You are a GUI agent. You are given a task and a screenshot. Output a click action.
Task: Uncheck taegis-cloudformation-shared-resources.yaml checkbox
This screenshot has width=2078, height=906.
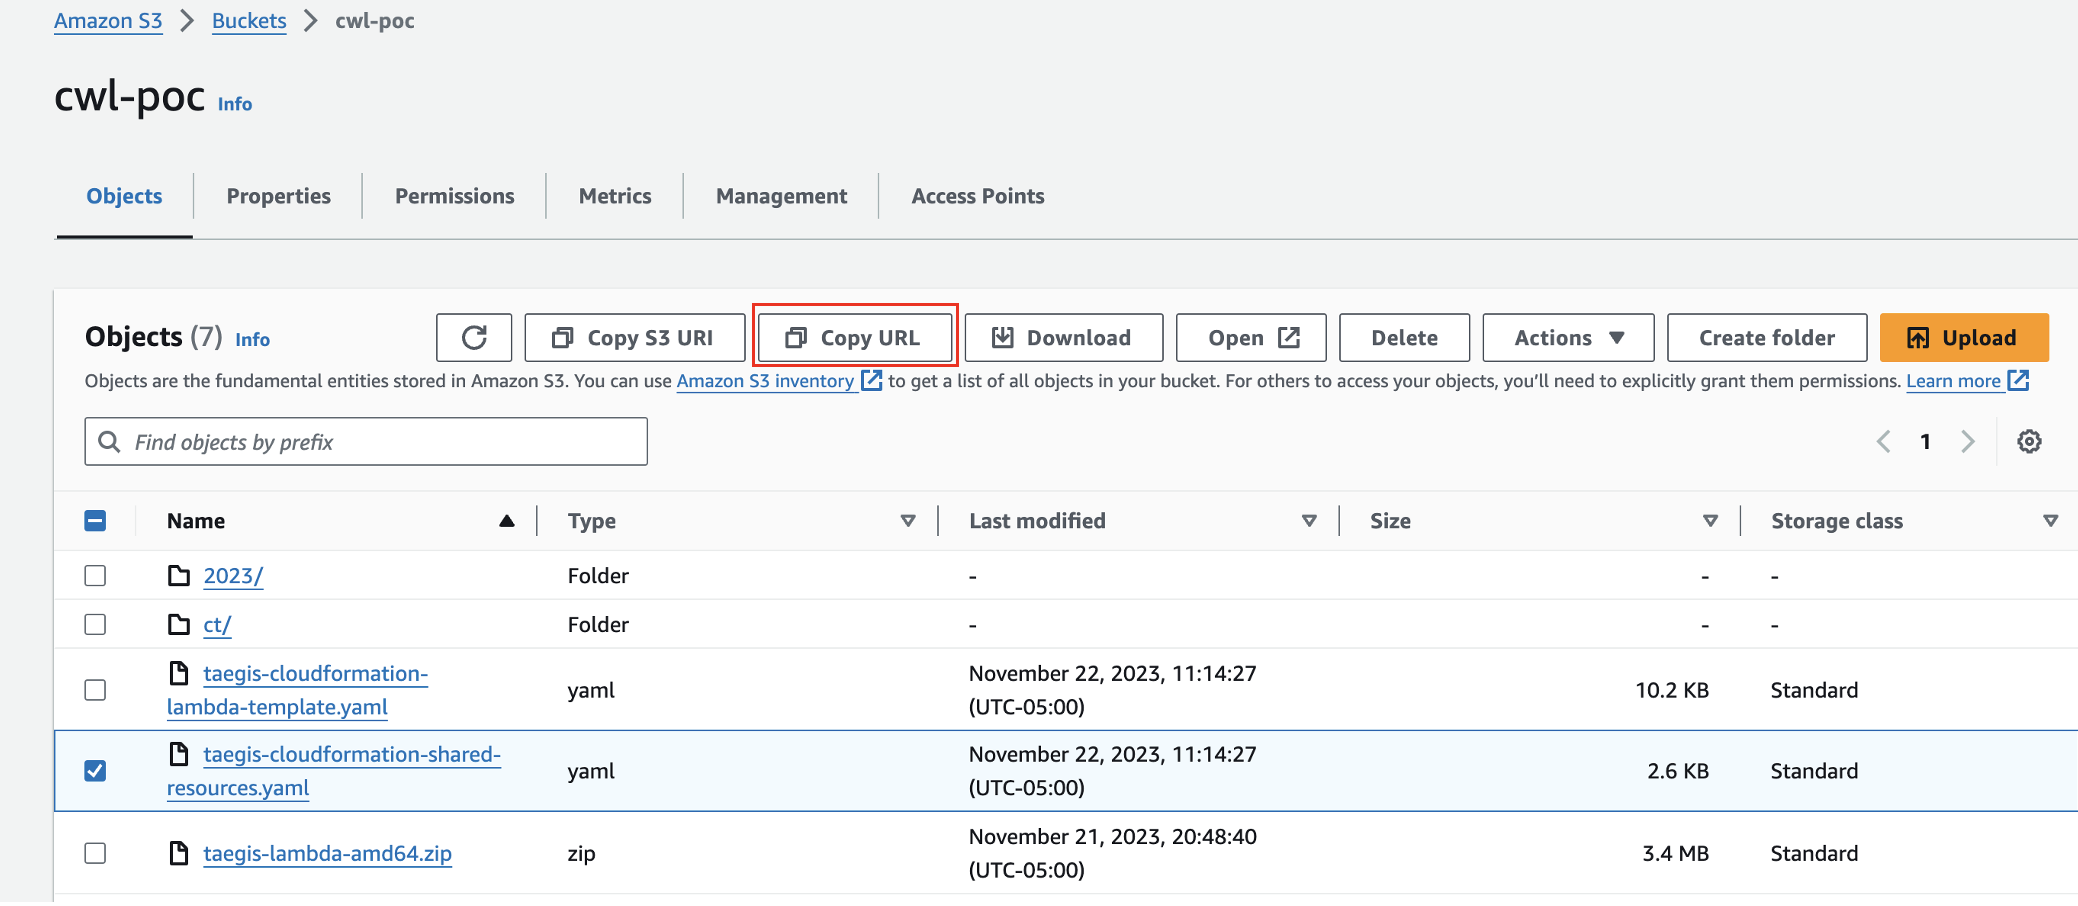(95, 771)
